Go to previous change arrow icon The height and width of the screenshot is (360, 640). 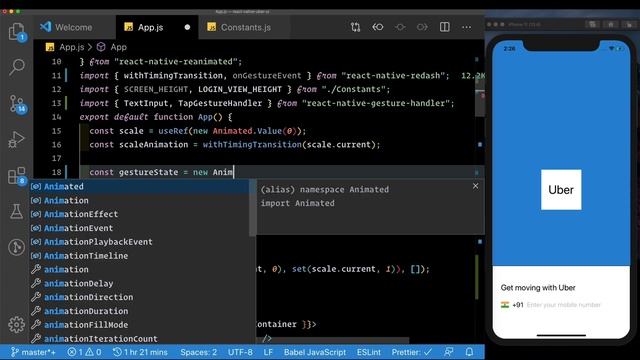[x=378, y=27]
